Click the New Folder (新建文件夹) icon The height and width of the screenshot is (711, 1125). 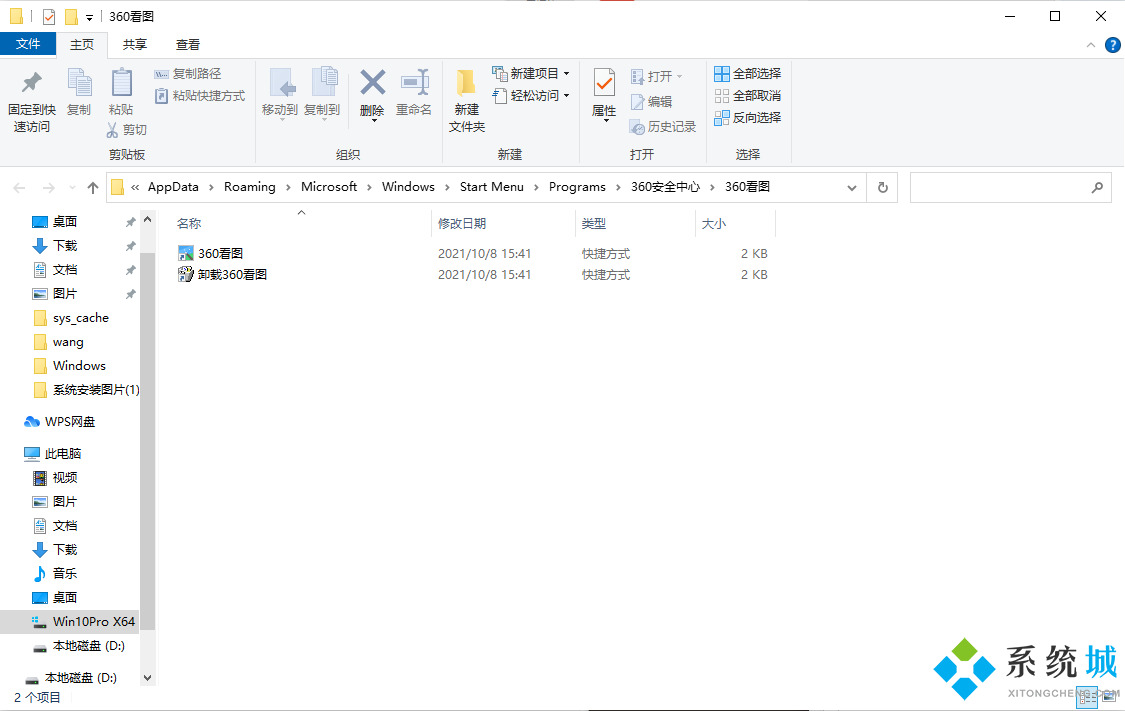[x=465, y=97]
